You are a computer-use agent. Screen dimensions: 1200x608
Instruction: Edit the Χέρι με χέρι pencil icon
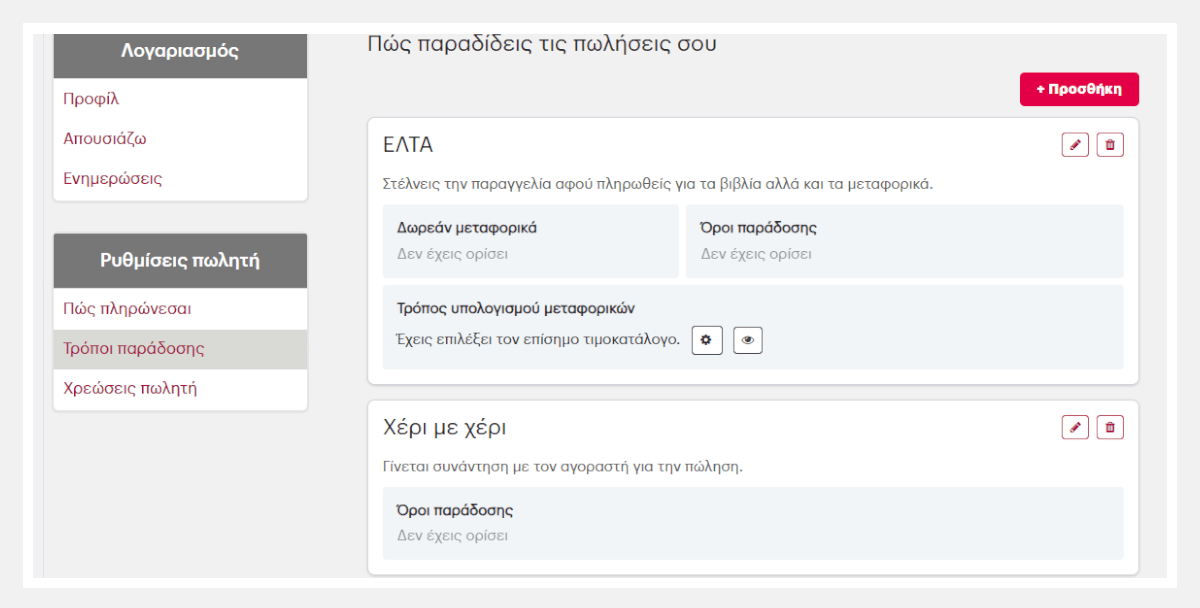1075,428
